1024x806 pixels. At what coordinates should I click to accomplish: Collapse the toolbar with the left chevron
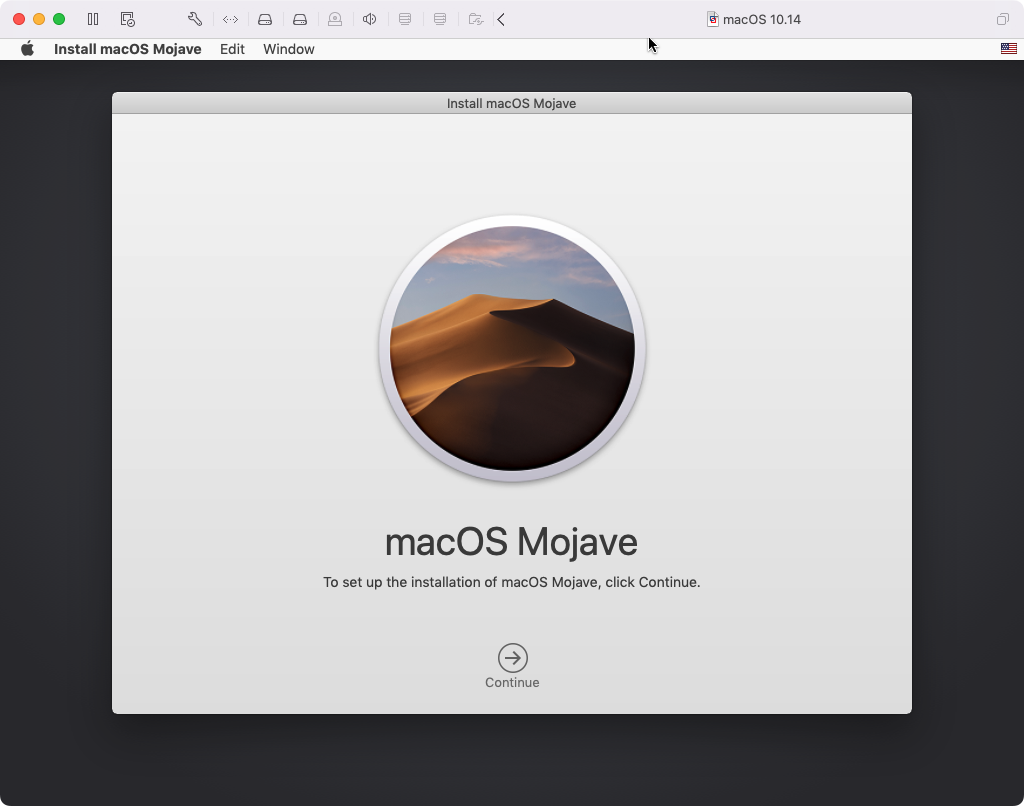tap(501, 19)
